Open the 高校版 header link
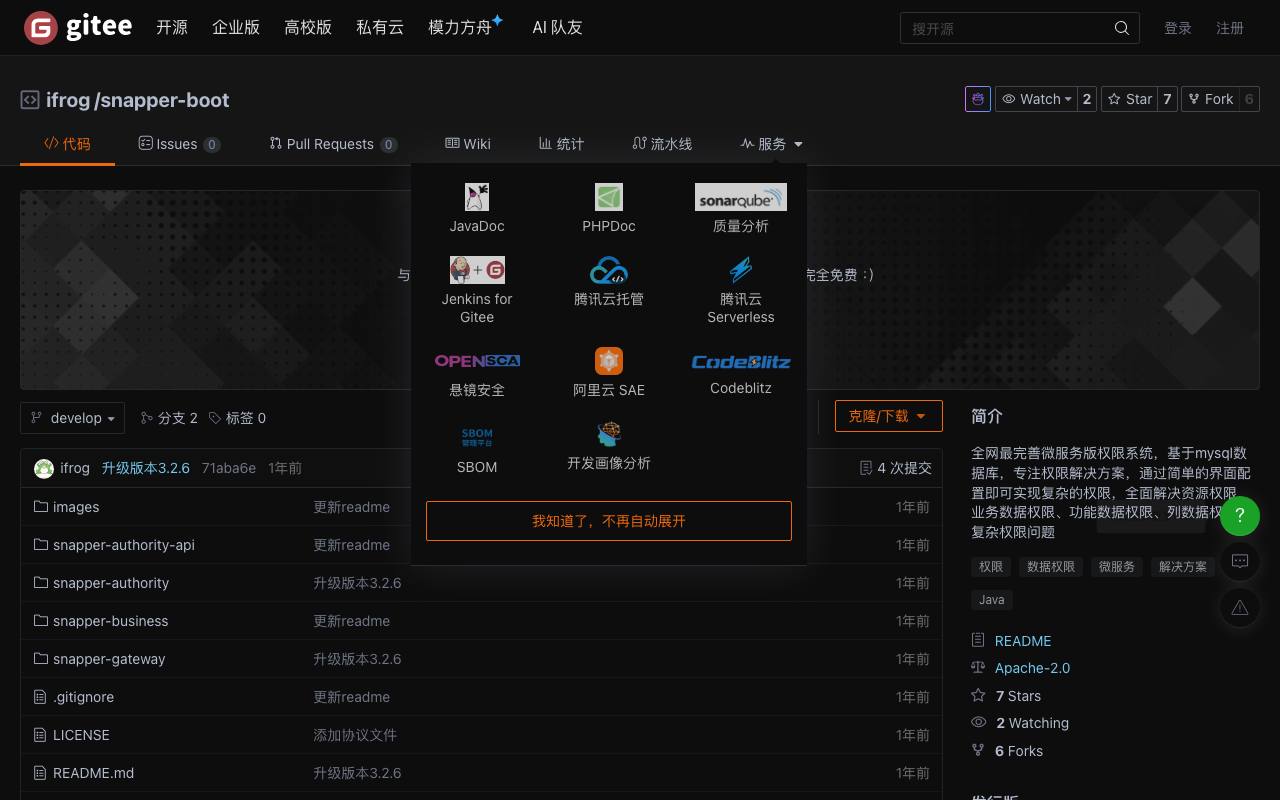The height and width of the screenshot is (800, 1280). (308, 28)
